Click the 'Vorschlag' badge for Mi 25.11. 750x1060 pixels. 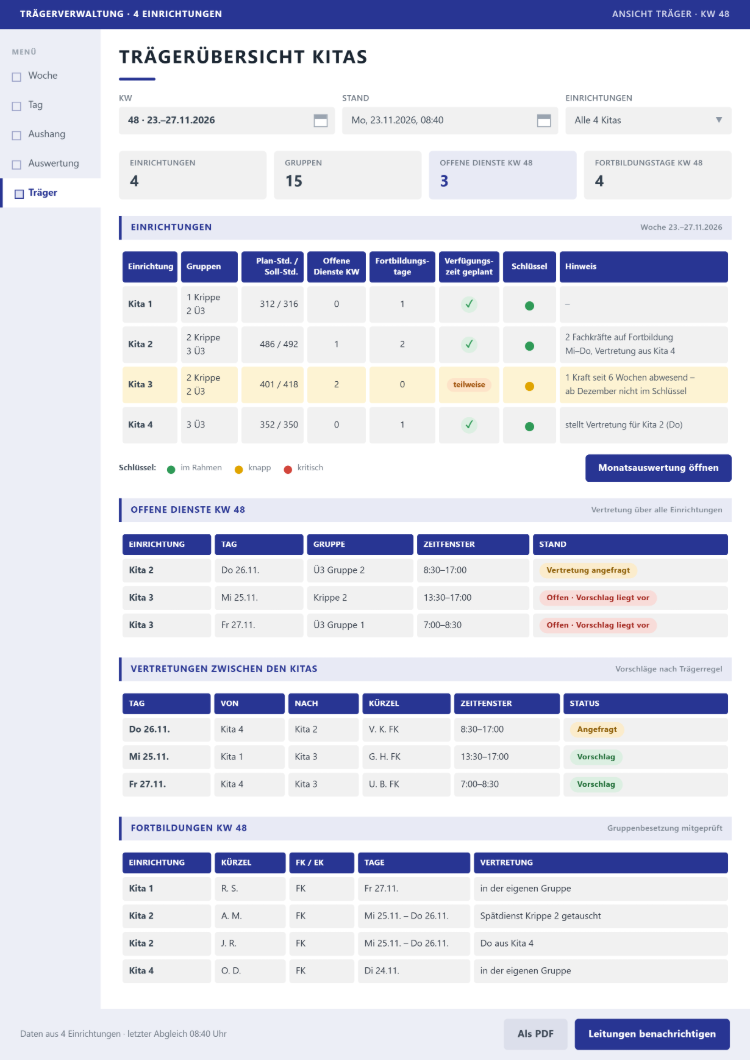[x=596, y=757]
